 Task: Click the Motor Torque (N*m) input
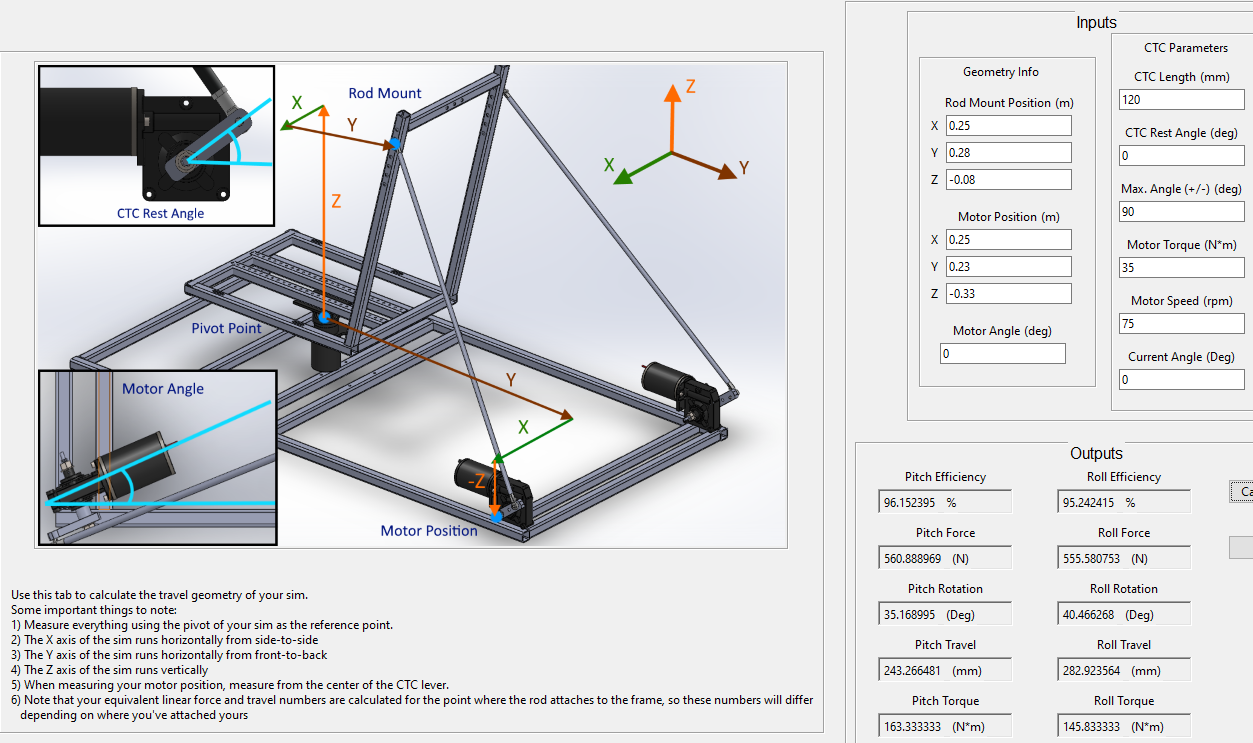(x=1182, y=268)
